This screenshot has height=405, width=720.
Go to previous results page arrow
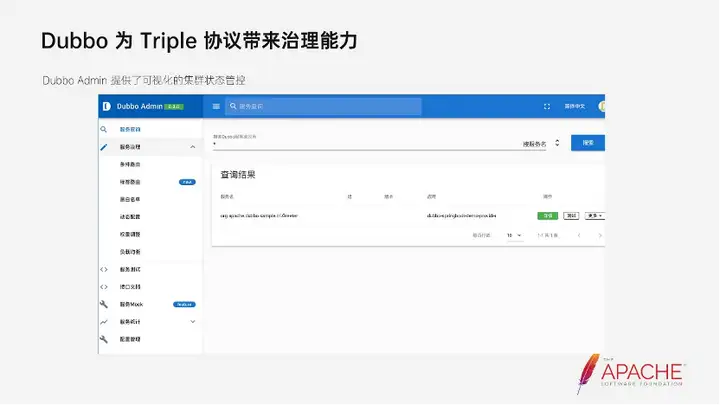[x=579, y=236]
